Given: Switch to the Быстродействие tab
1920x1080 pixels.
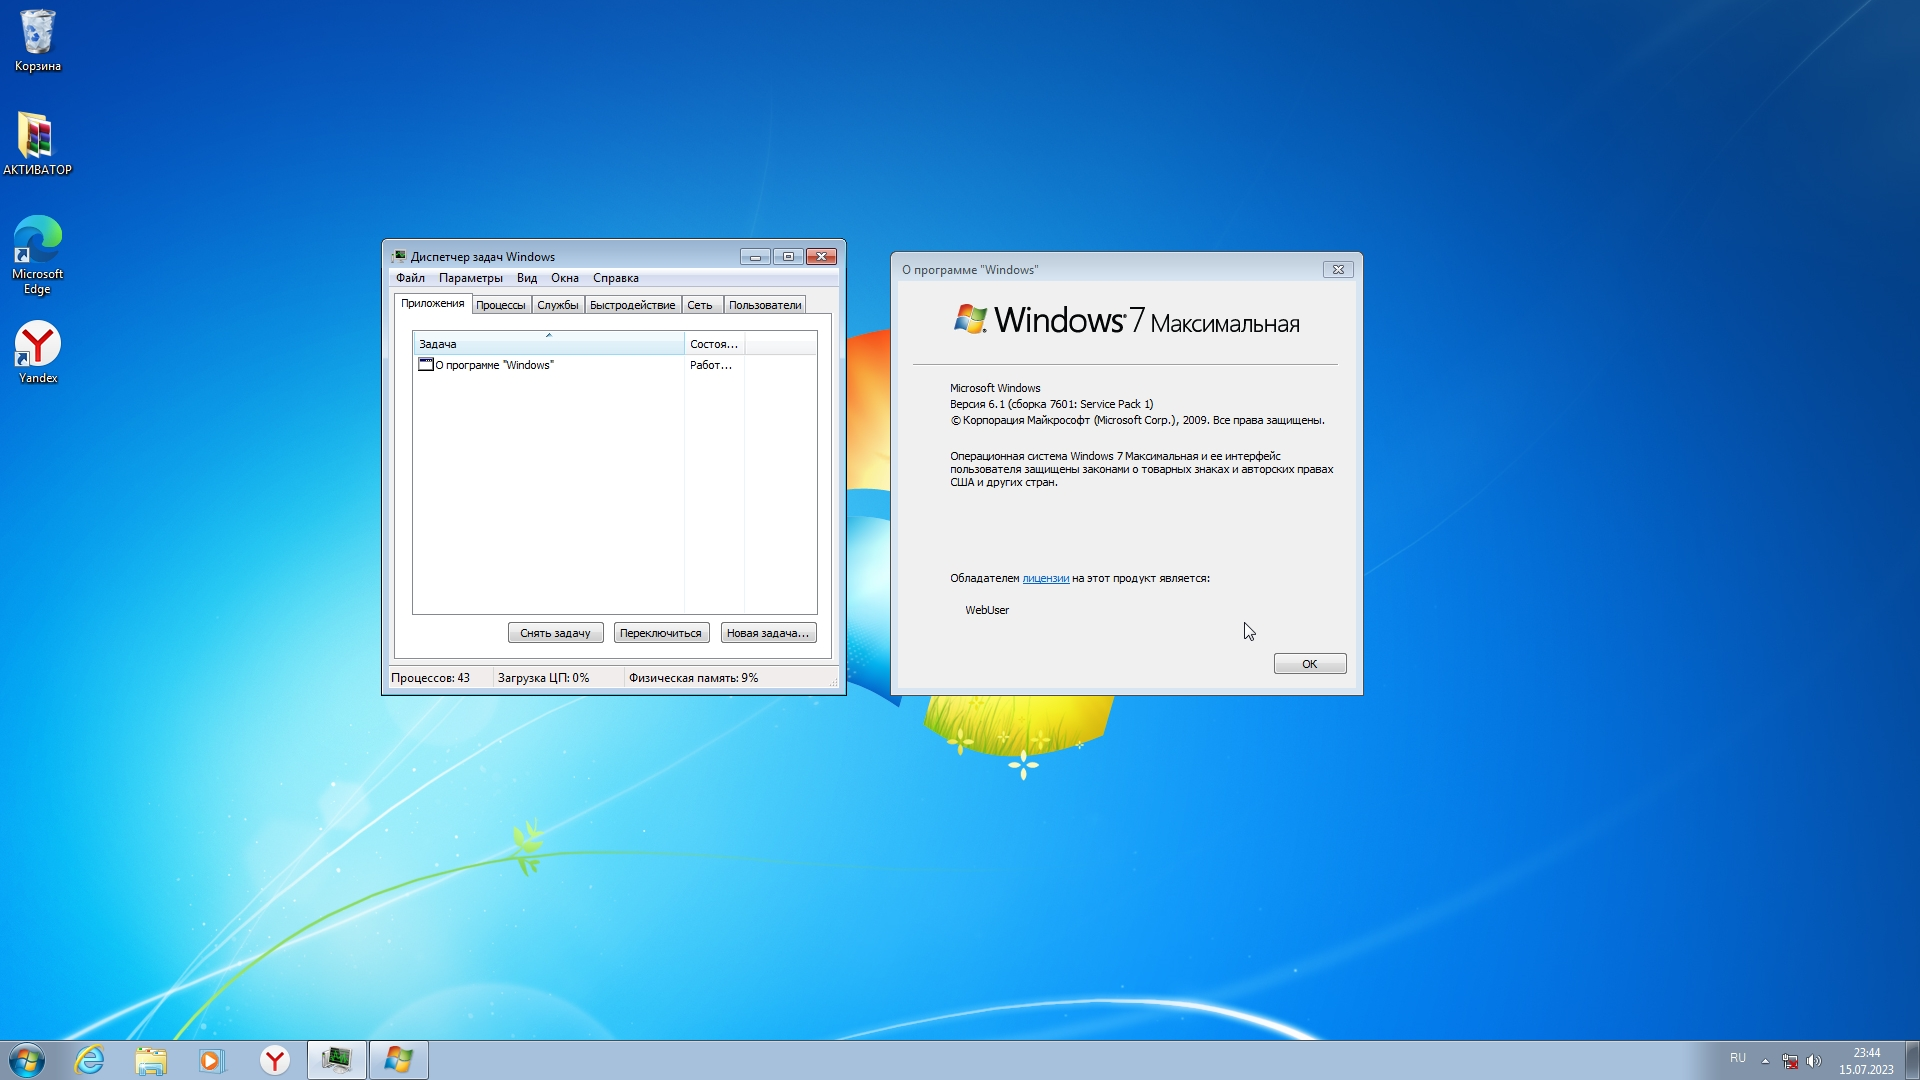Looking at the screenshot, I should (632, 305).
